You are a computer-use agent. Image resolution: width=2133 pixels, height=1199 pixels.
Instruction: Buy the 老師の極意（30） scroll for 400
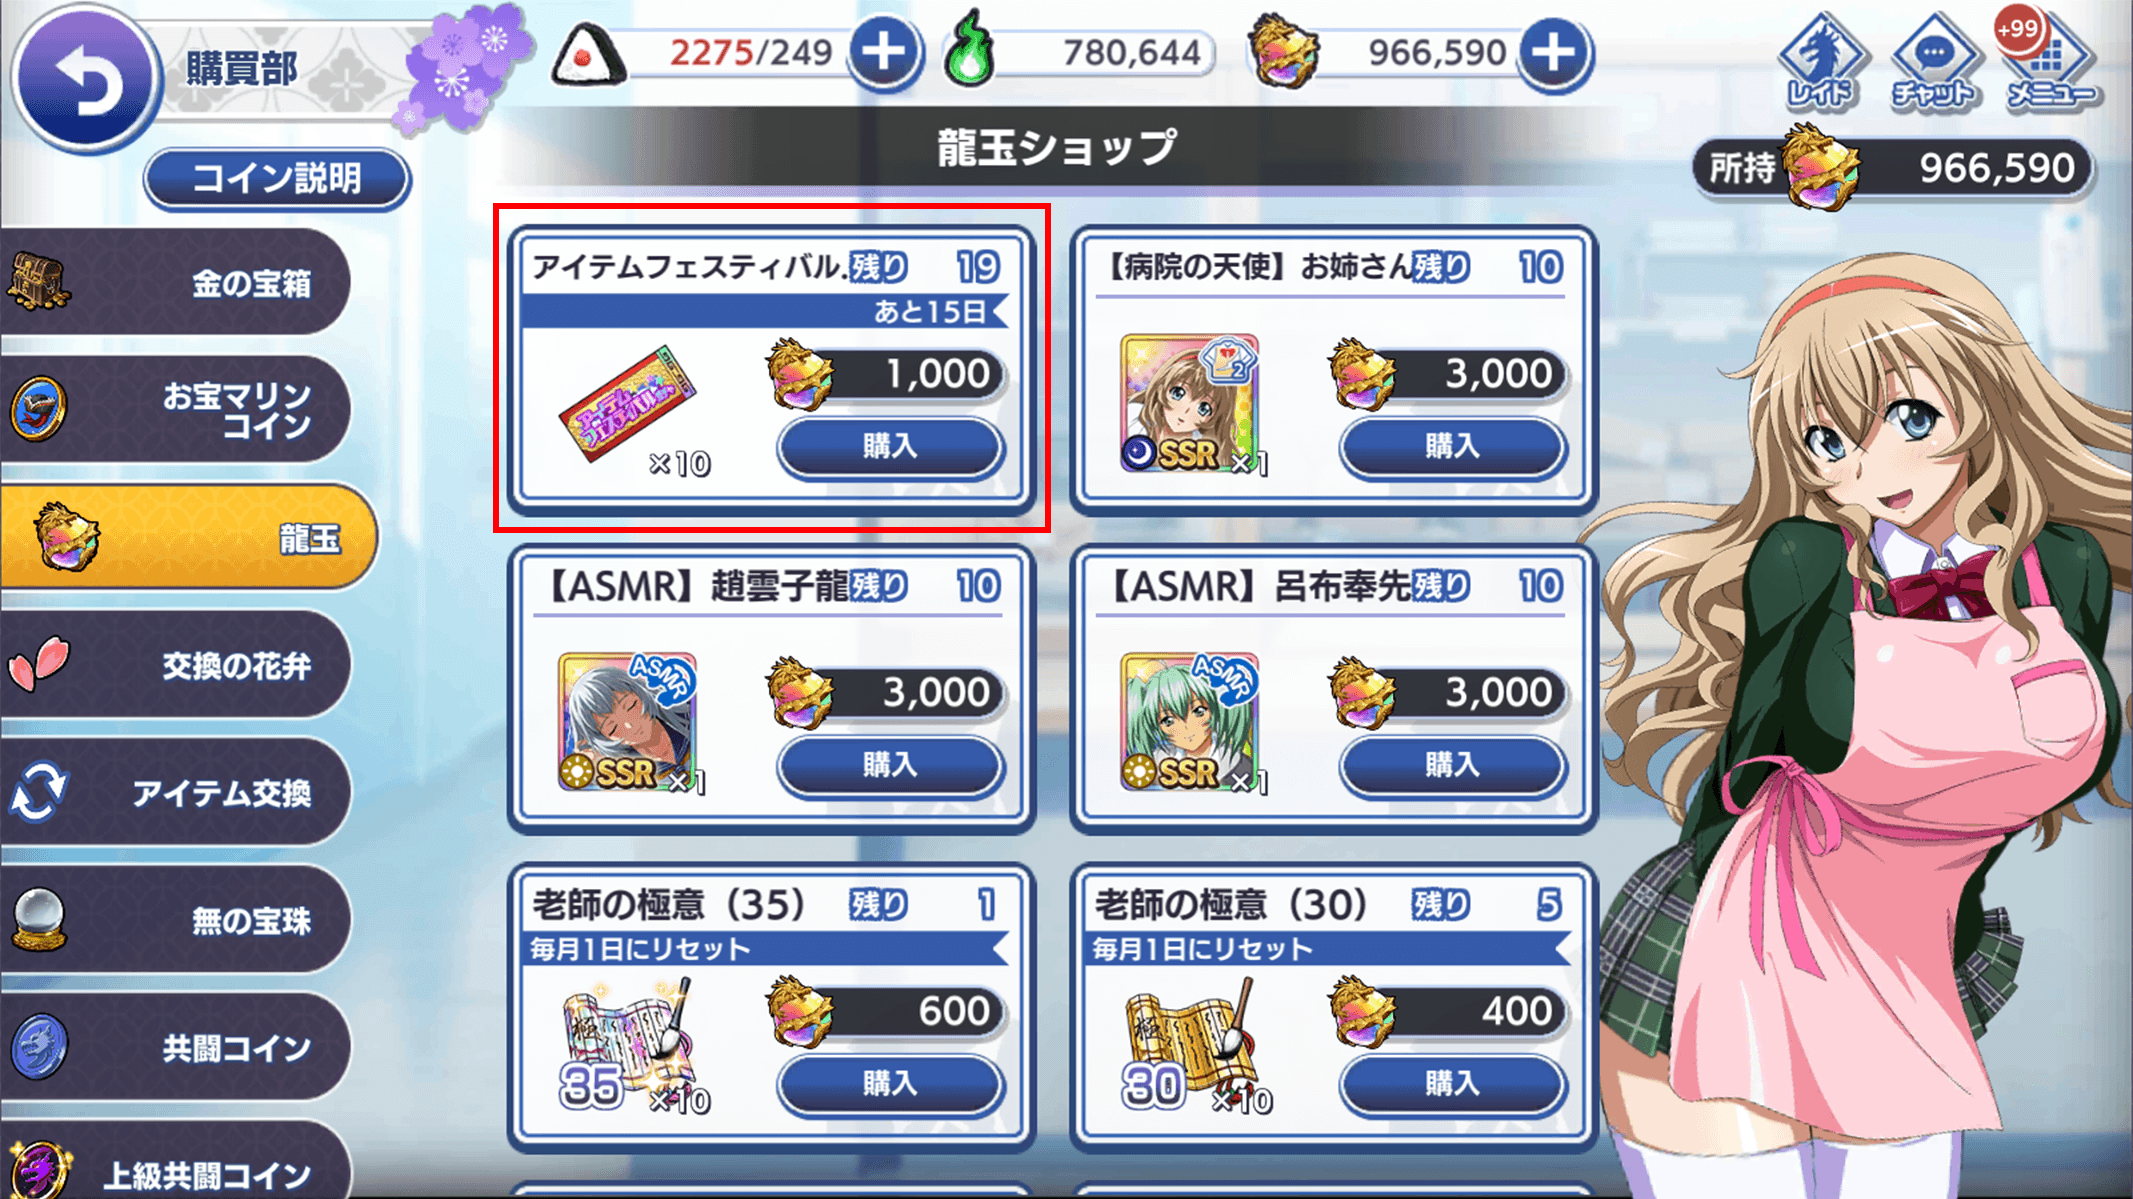point(1452,1084)
